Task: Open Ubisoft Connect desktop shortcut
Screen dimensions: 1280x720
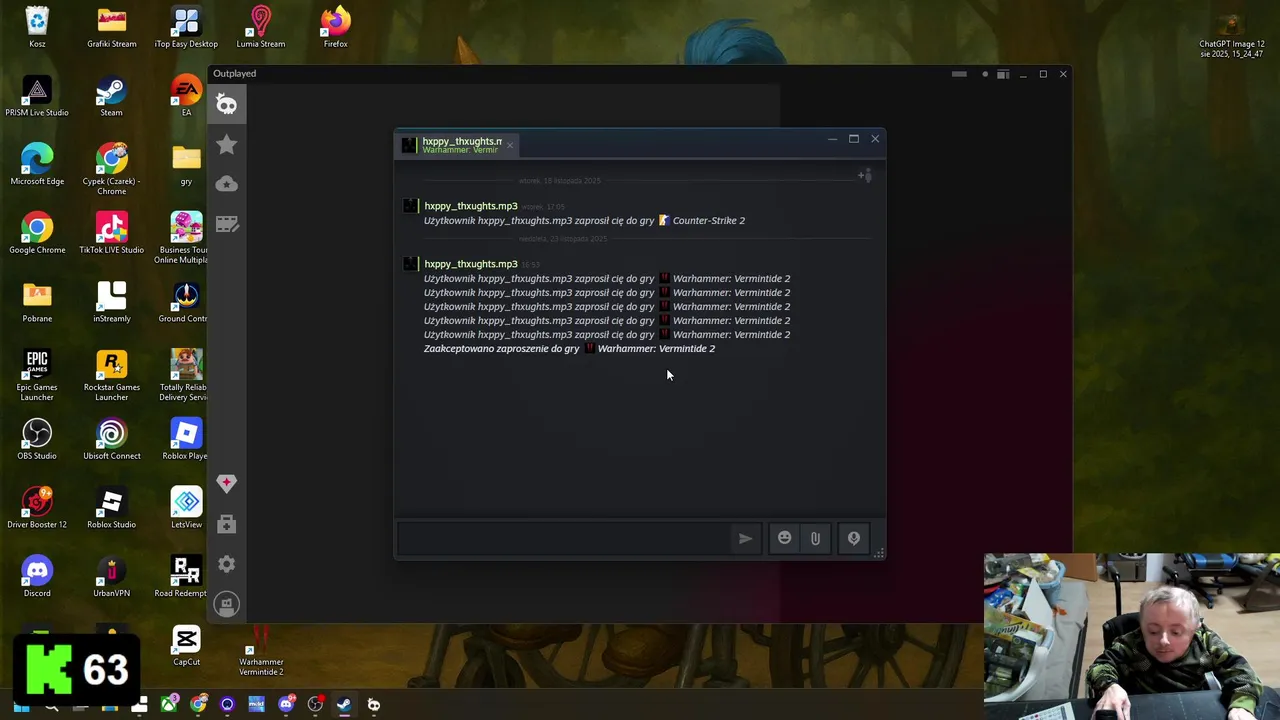Action: [x=111, y=440]
